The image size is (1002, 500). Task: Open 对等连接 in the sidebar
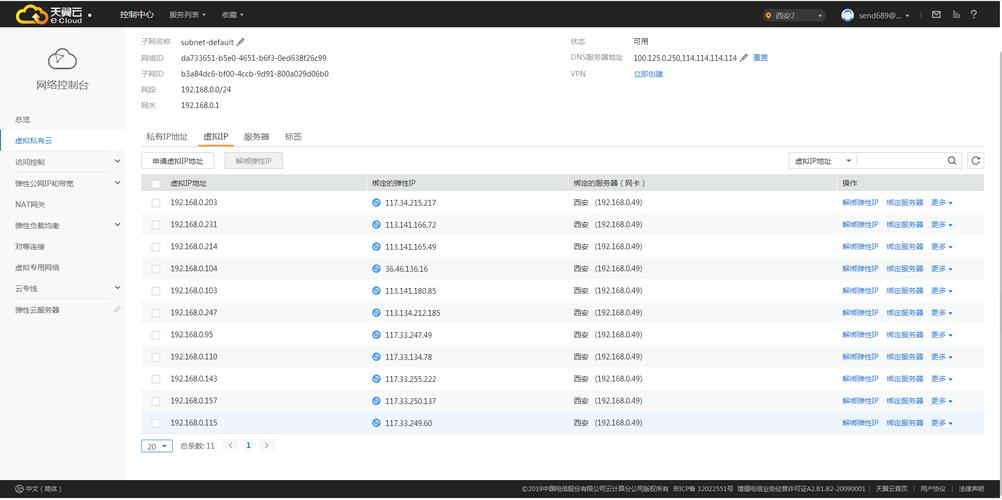(x=30, y=246)
